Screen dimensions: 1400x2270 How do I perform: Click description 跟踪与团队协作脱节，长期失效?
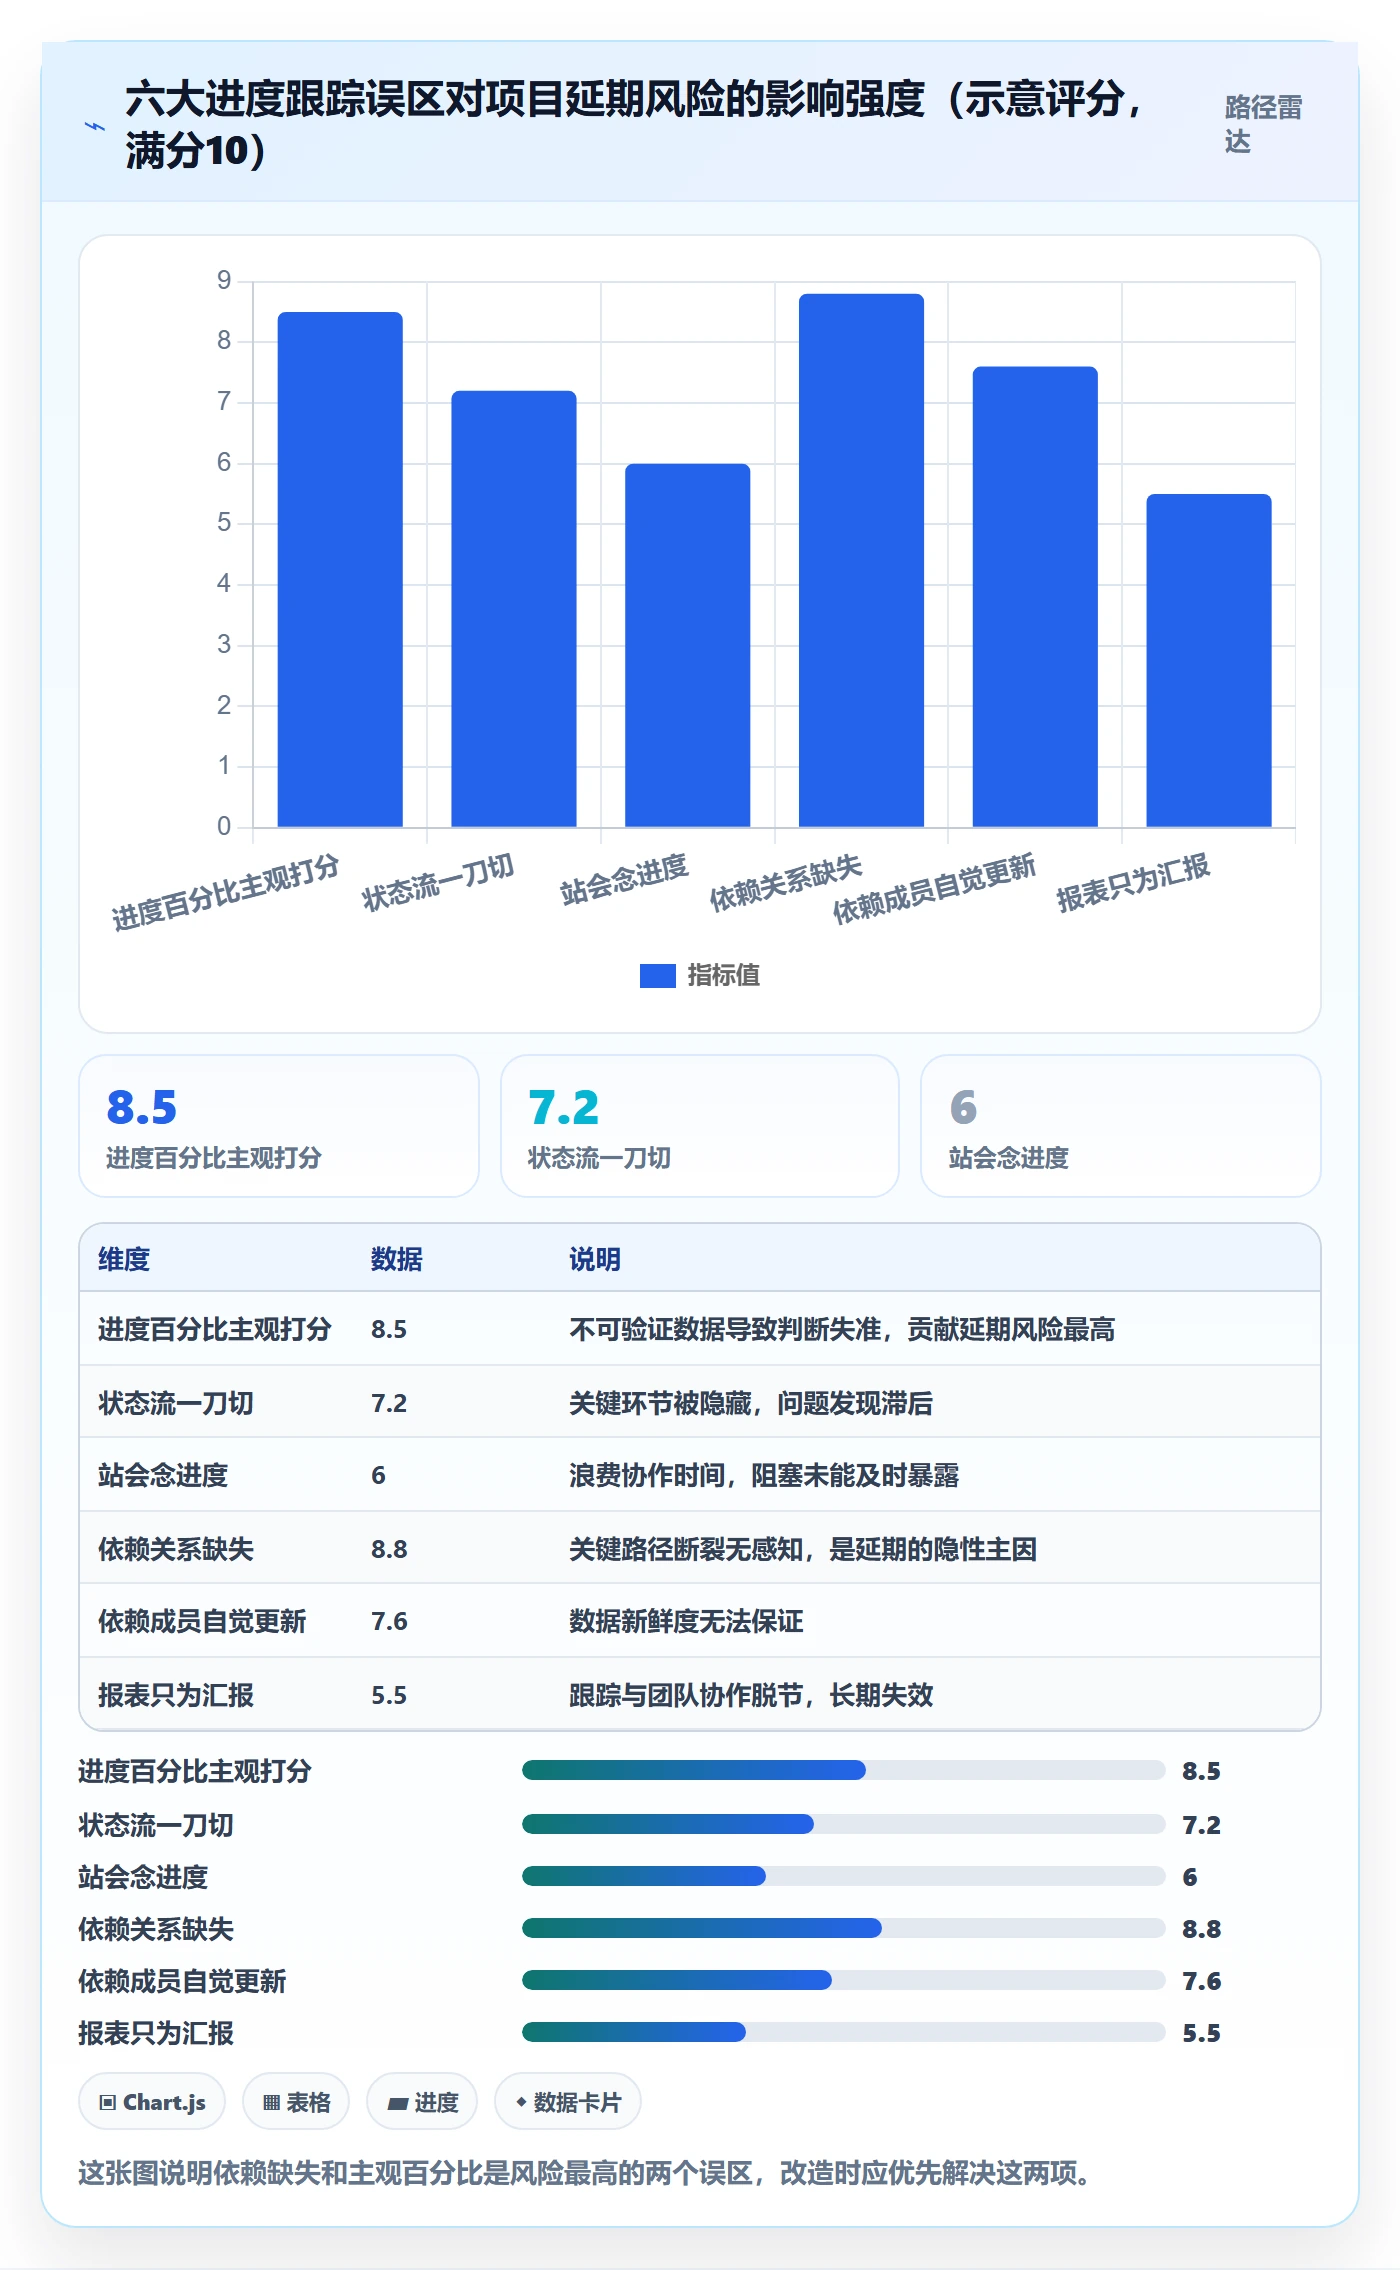pyautogui.click(x=751, y=1695)
